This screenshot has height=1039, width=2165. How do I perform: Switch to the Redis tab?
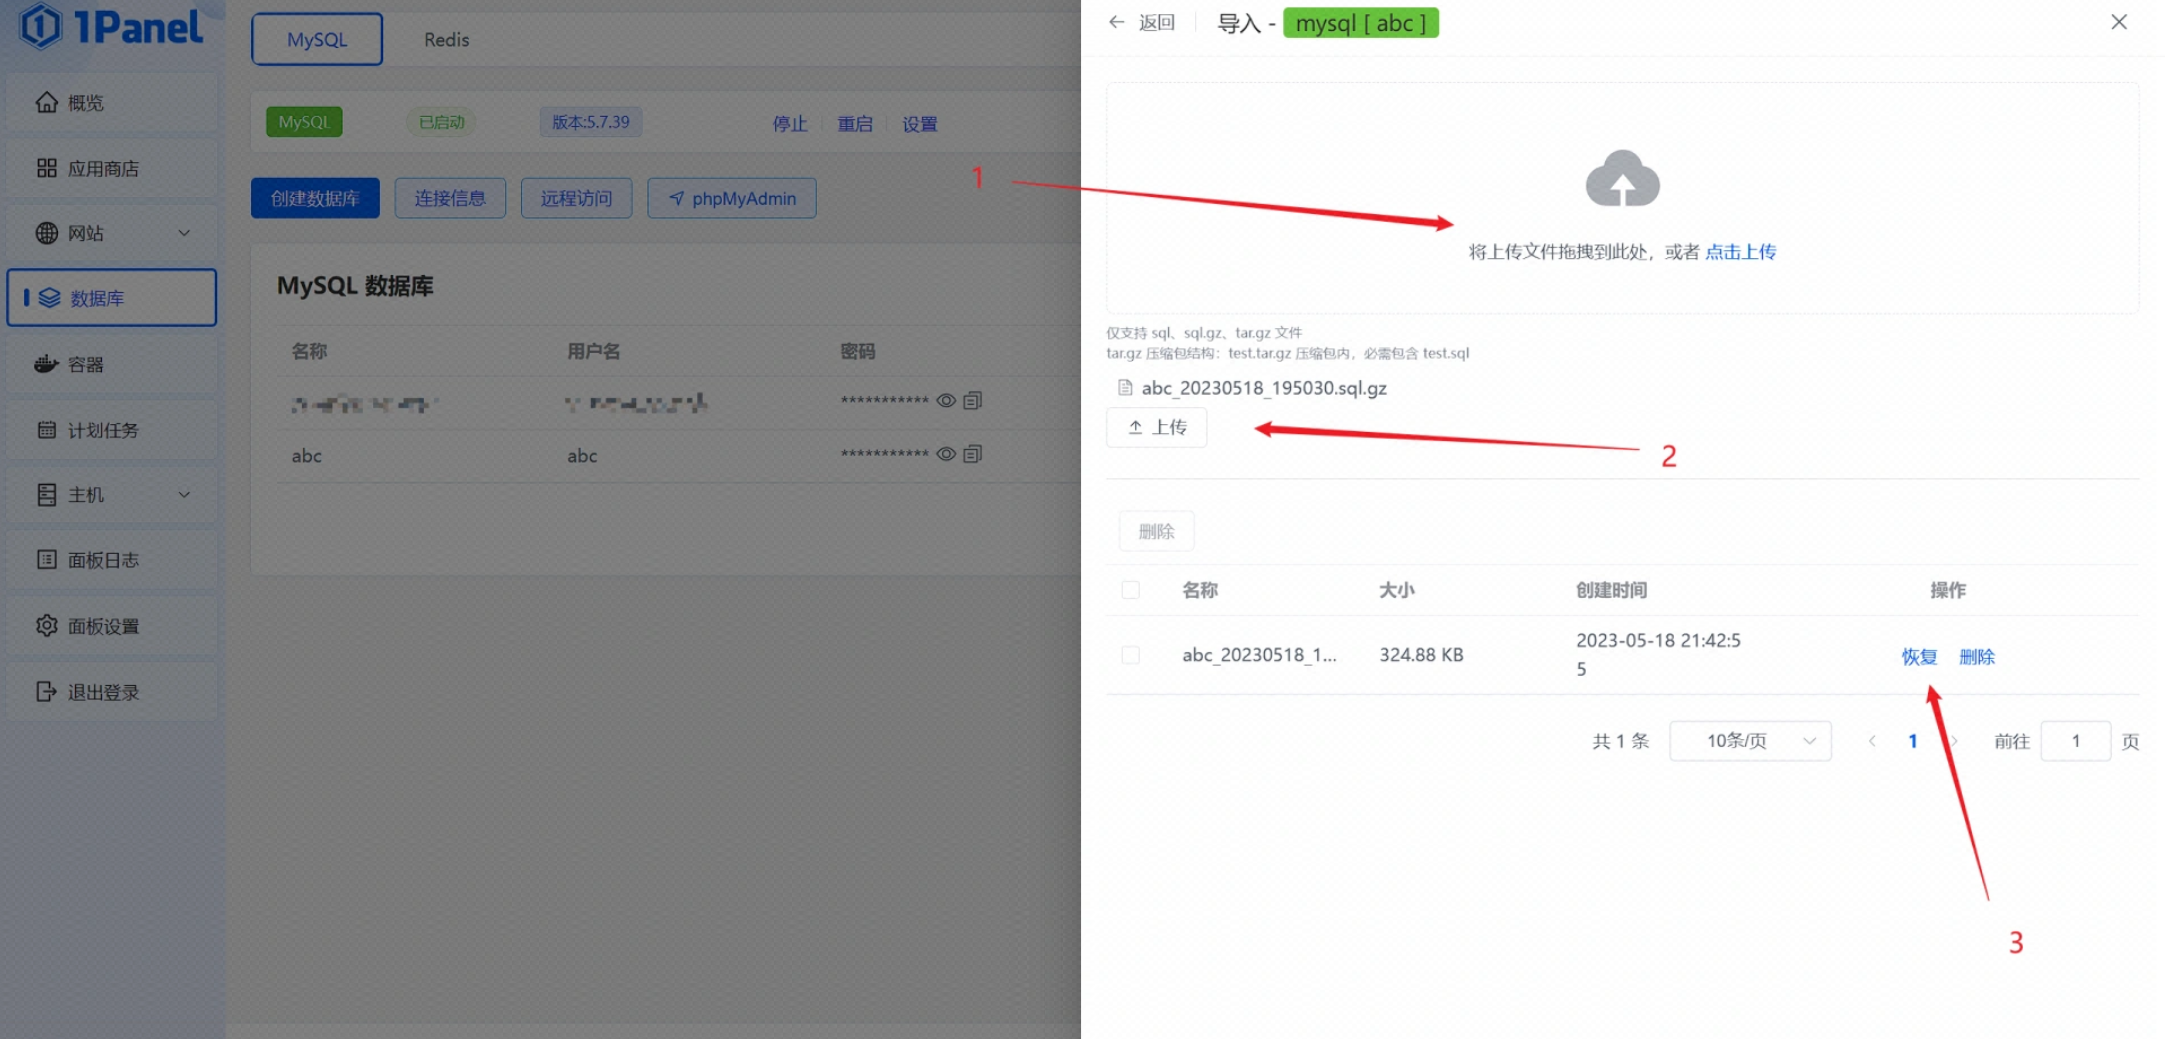coord(446,40)
